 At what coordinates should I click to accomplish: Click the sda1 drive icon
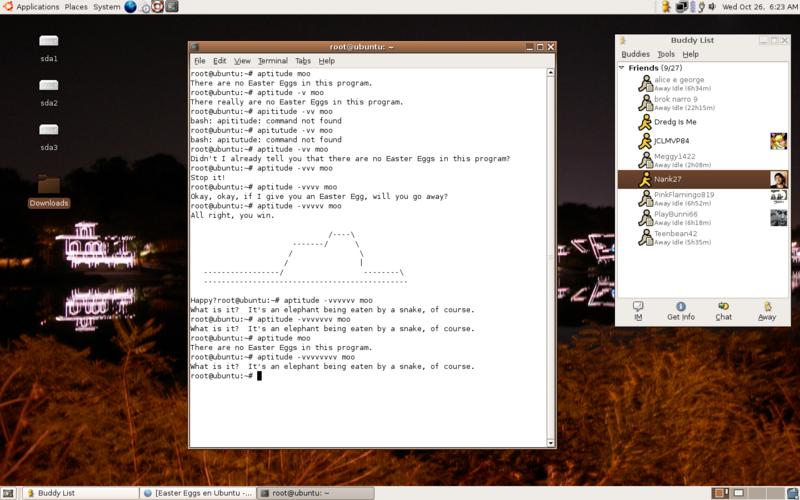coord(48,46)
